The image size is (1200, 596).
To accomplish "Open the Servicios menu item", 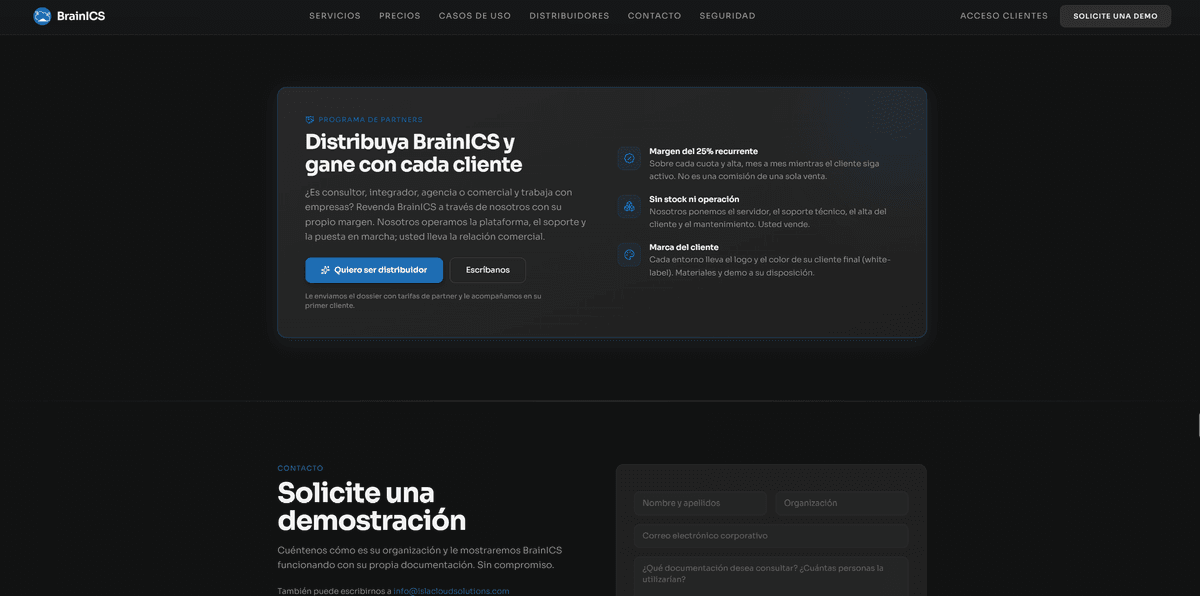I will [335, 16].
